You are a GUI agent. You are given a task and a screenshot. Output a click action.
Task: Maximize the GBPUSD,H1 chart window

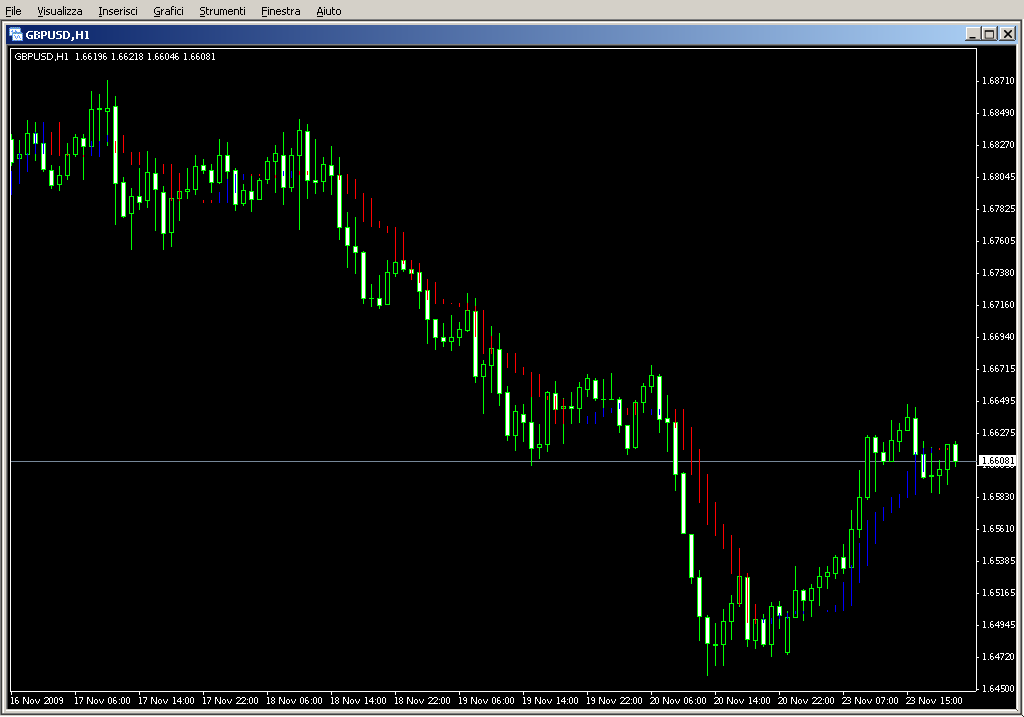[x=989, y=33]
